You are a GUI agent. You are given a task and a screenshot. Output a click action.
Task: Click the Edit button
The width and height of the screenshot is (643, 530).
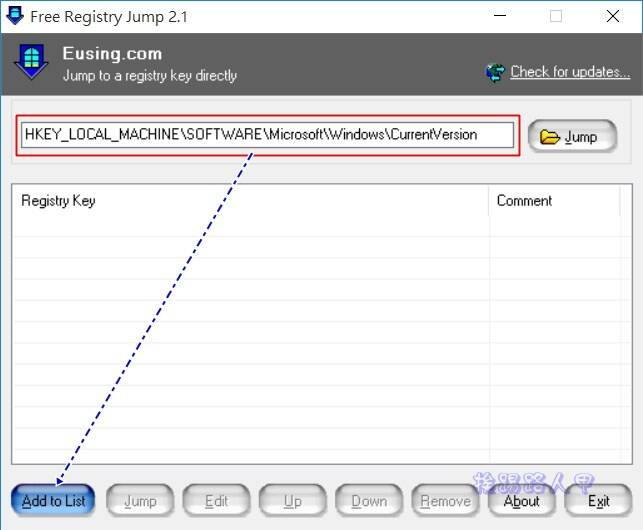tap(216, 500)
